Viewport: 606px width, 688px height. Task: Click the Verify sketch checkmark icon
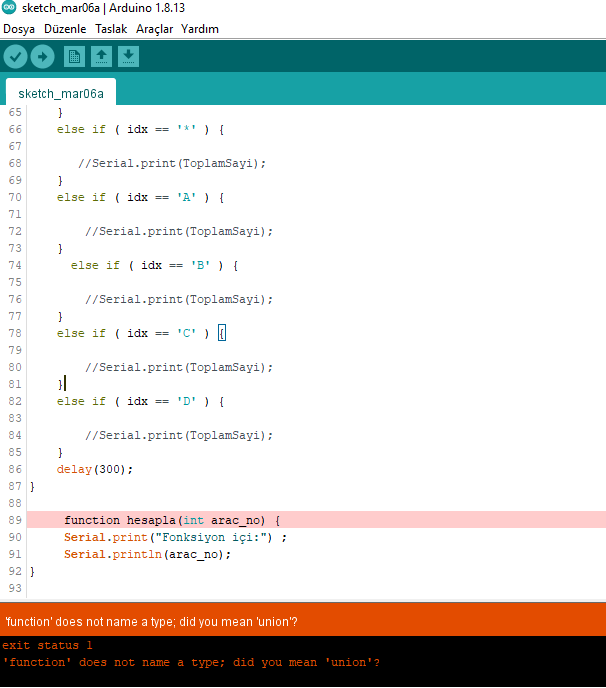click(x=15, y=57)
